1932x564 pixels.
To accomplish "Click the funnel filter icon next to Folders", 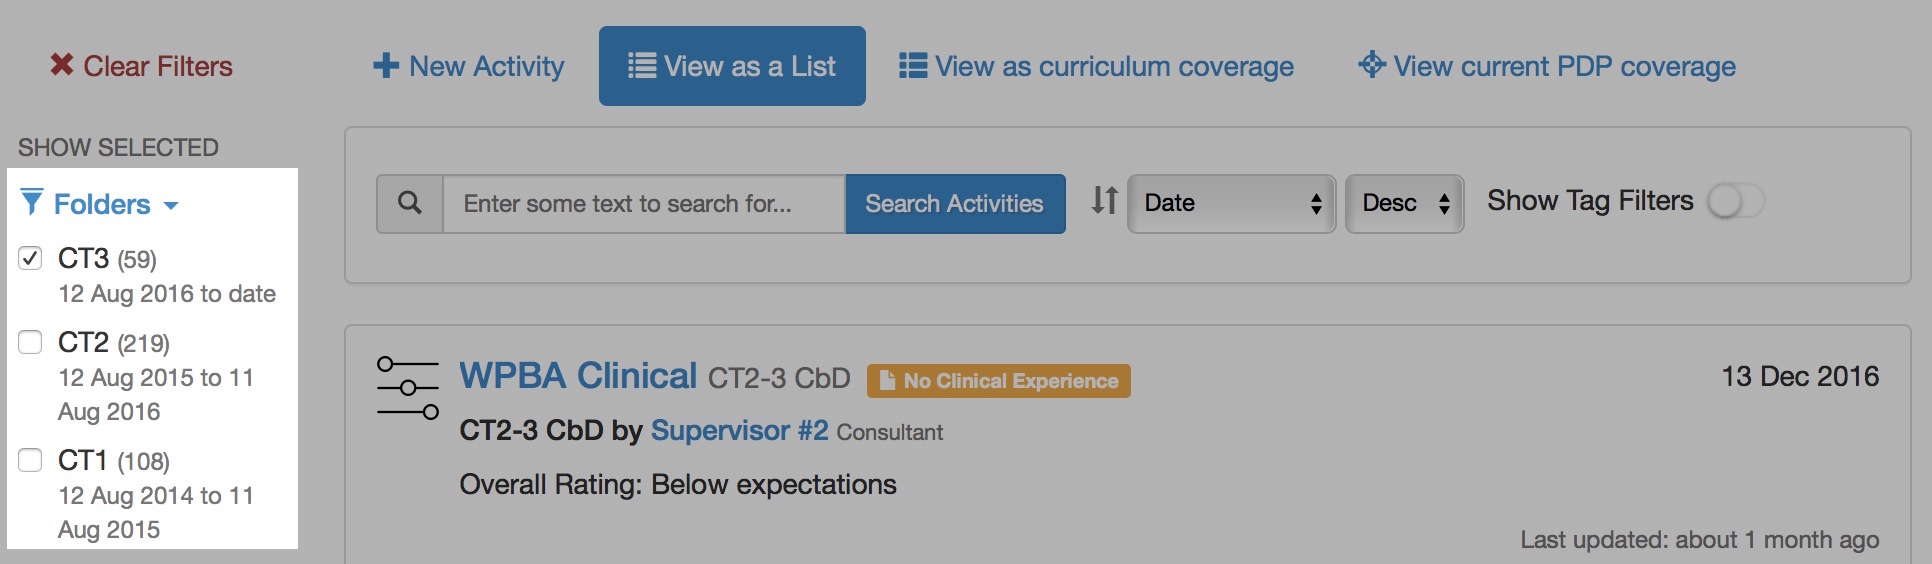I will (32, 203).
